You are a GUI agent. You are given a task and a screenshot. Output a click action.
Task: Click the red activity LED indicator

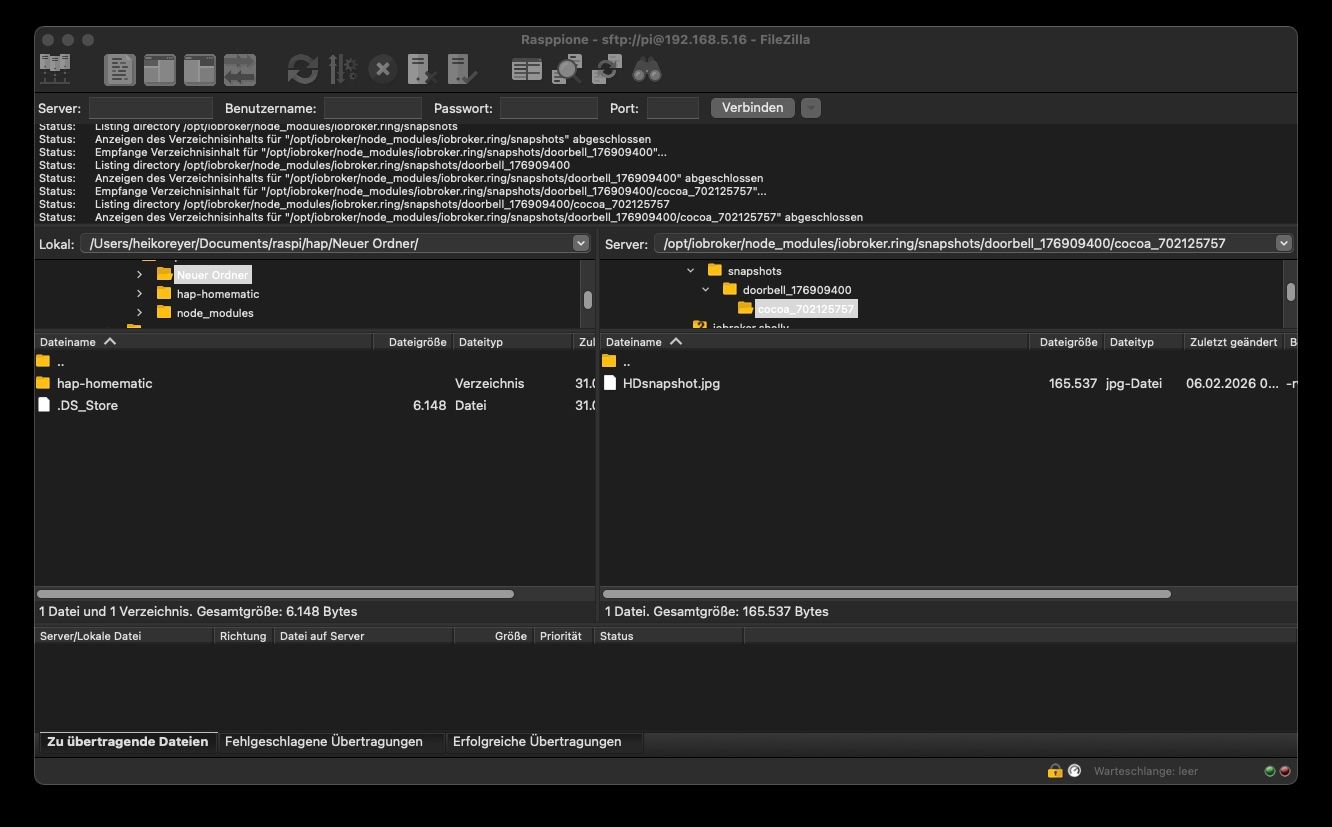1285,771
